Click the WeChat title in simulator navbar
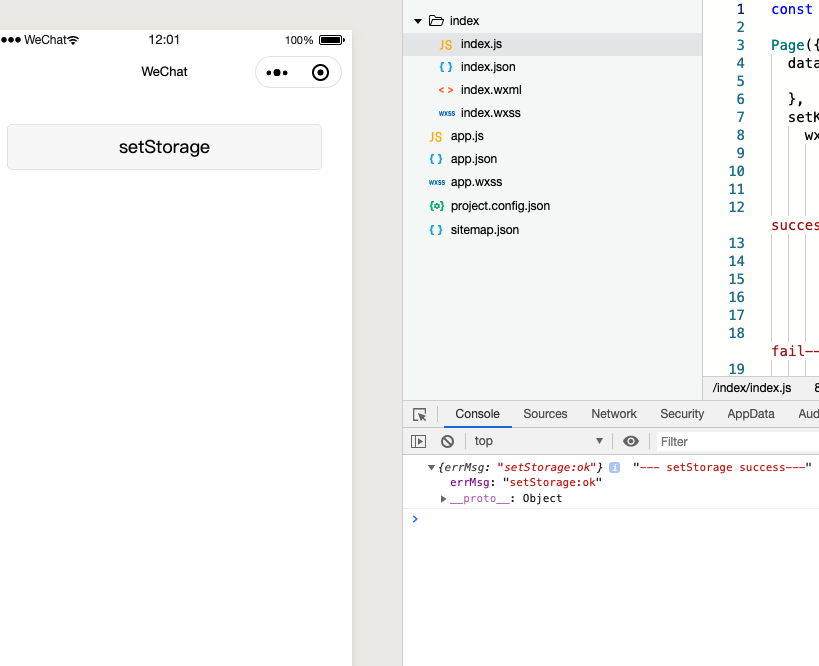This screenshot has width=819, height=666. click(164, 72)
